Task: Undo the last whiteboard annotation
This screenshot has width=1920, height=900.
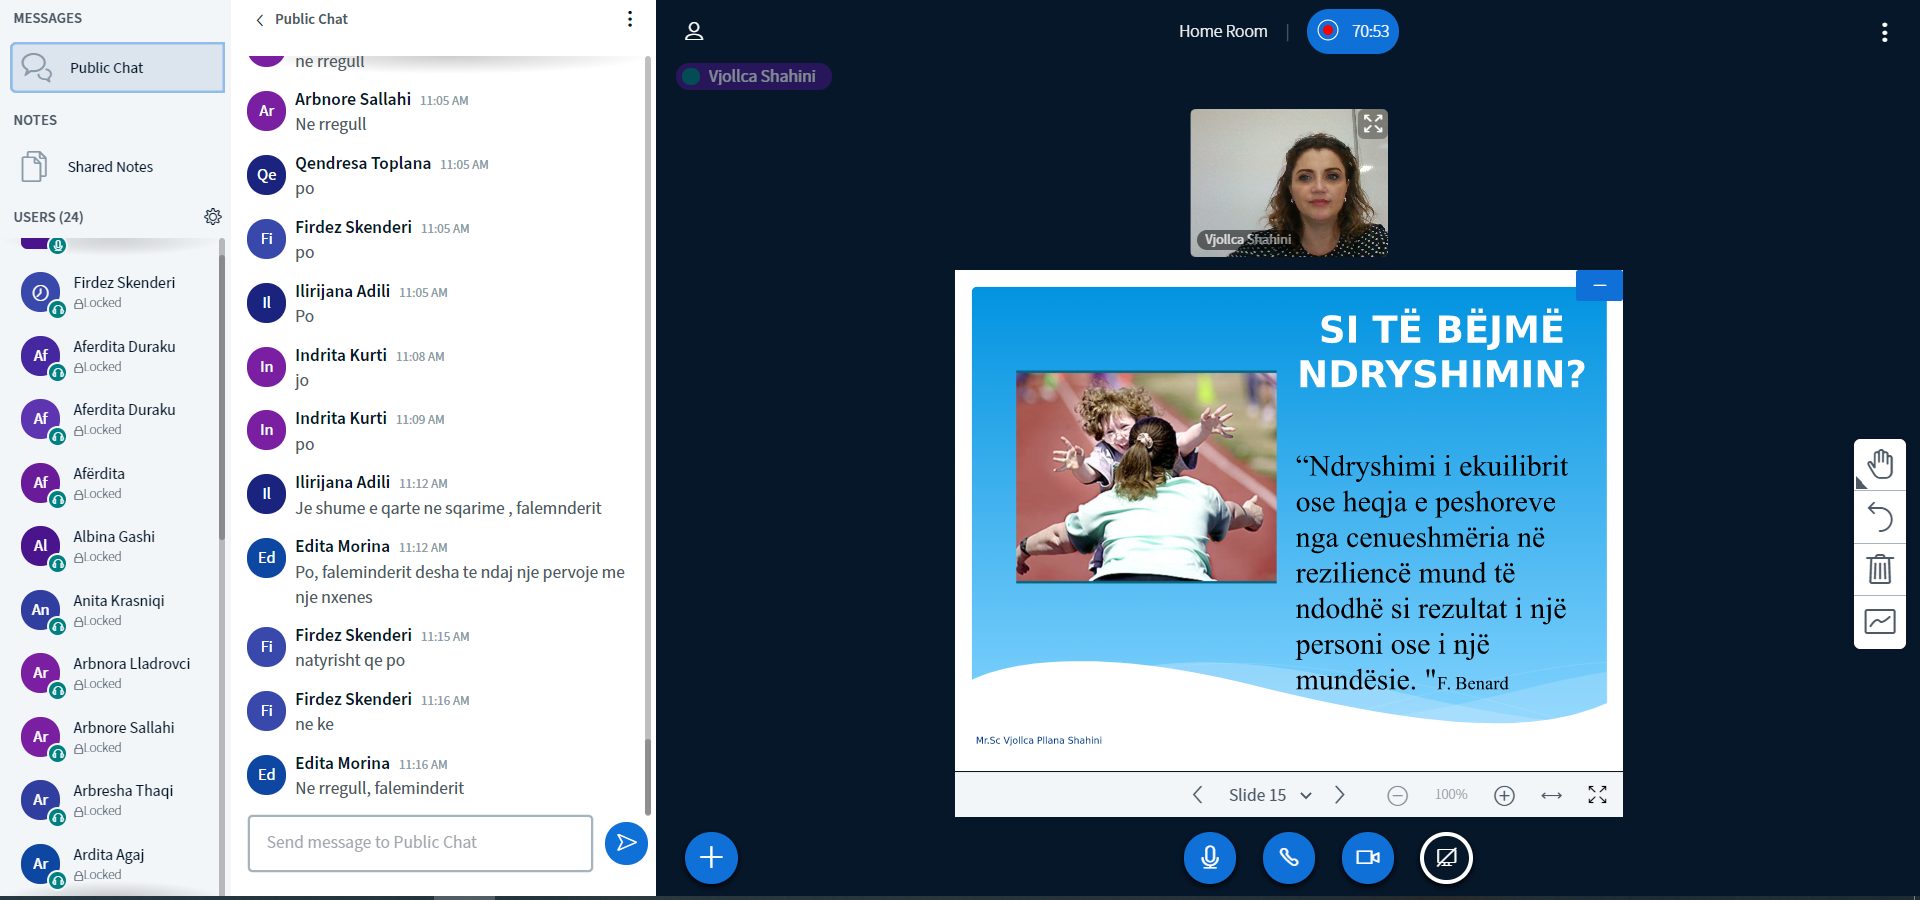Action: click(1880, 517)
